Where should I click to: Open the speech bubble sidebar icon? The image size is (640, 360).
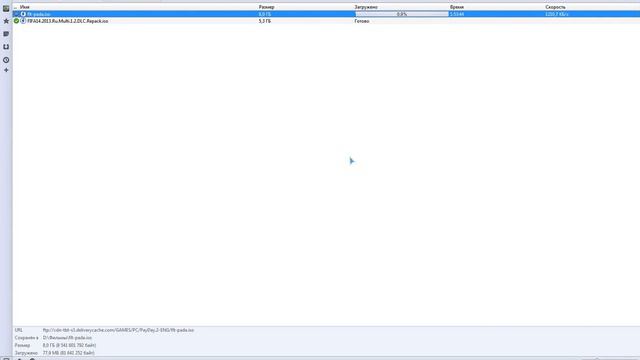click(x=6, y=34)
